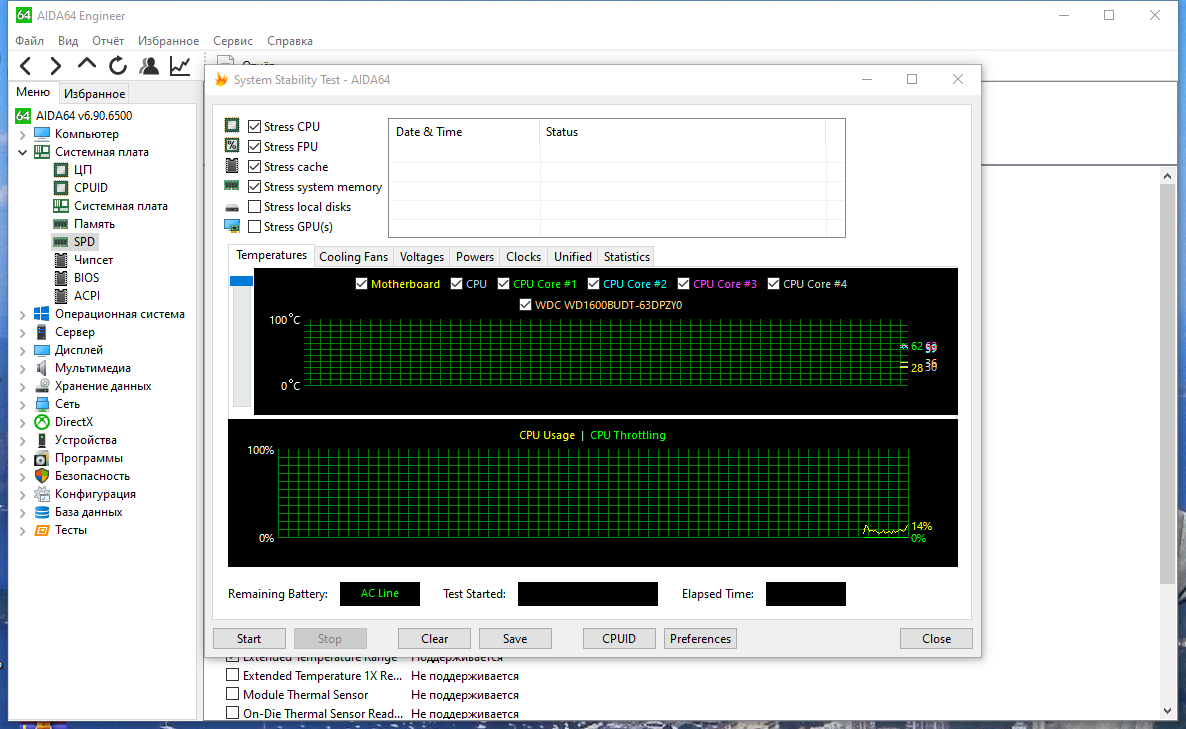Viewport: 1186px width, 729px height.
Task: Enable the Stress GPU(s) checkbox
Action: pos(255,227)
